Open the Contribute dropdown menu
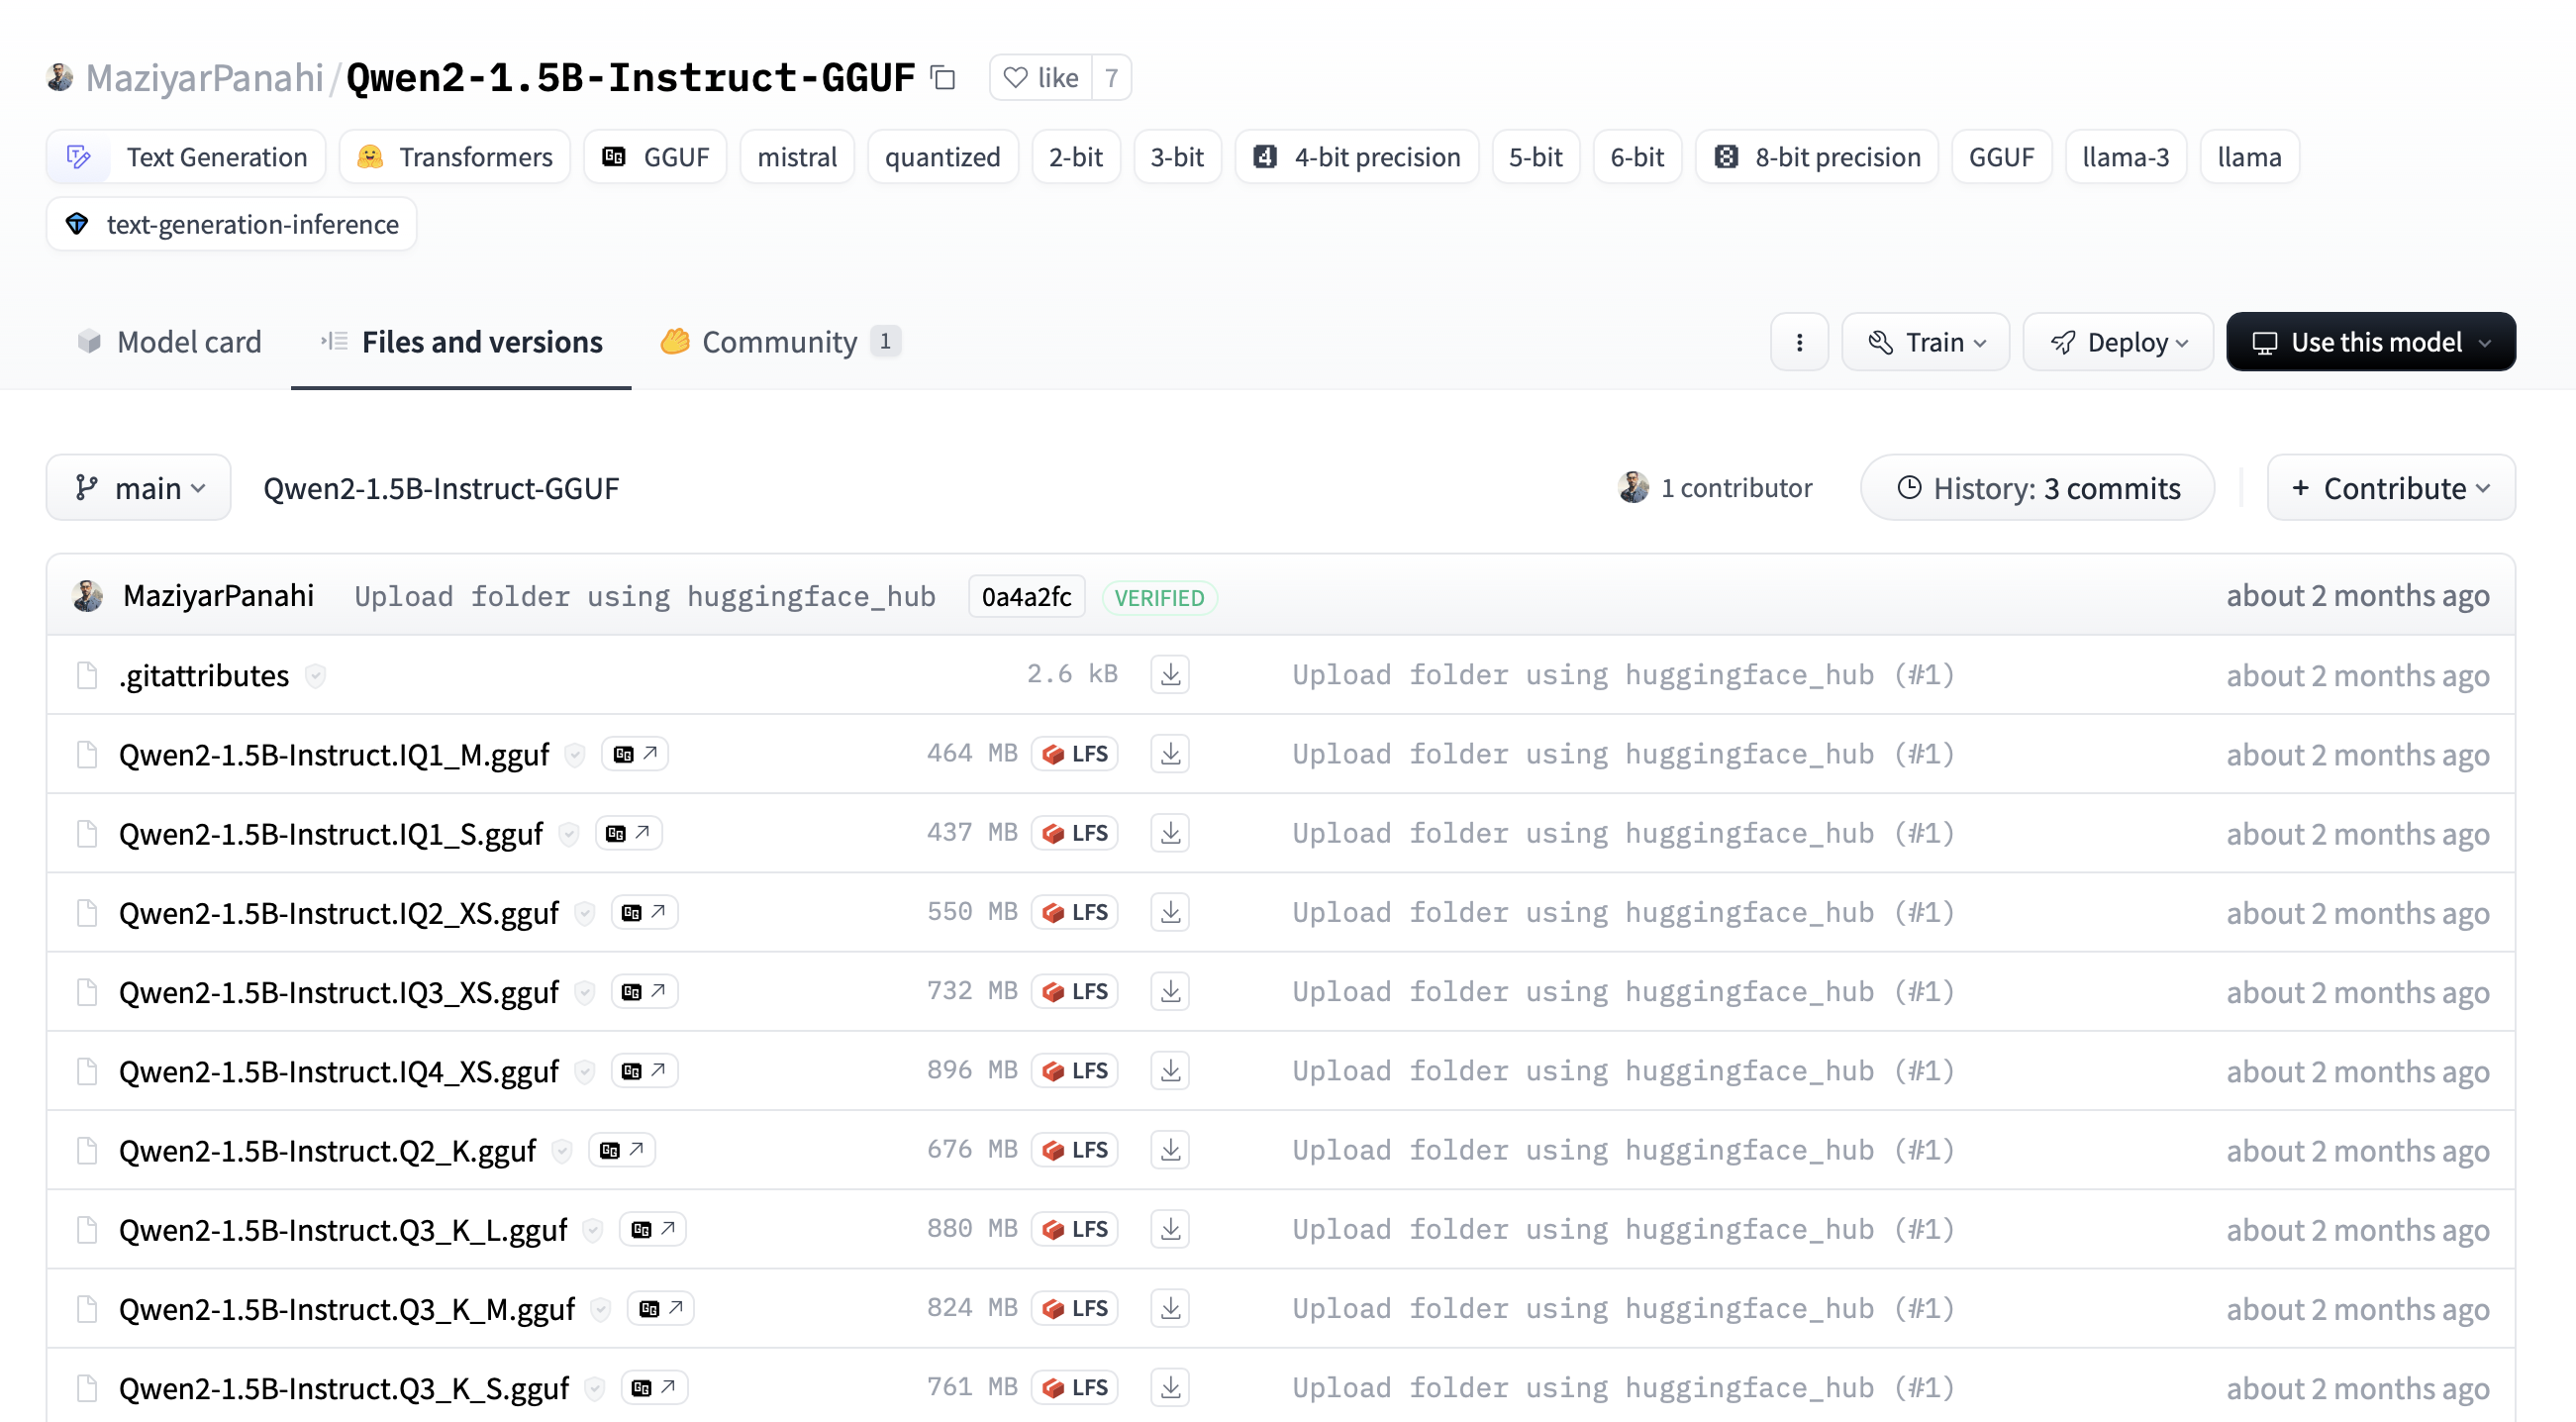This screenshot has height=1422, width=2576. pos(2390,488)
